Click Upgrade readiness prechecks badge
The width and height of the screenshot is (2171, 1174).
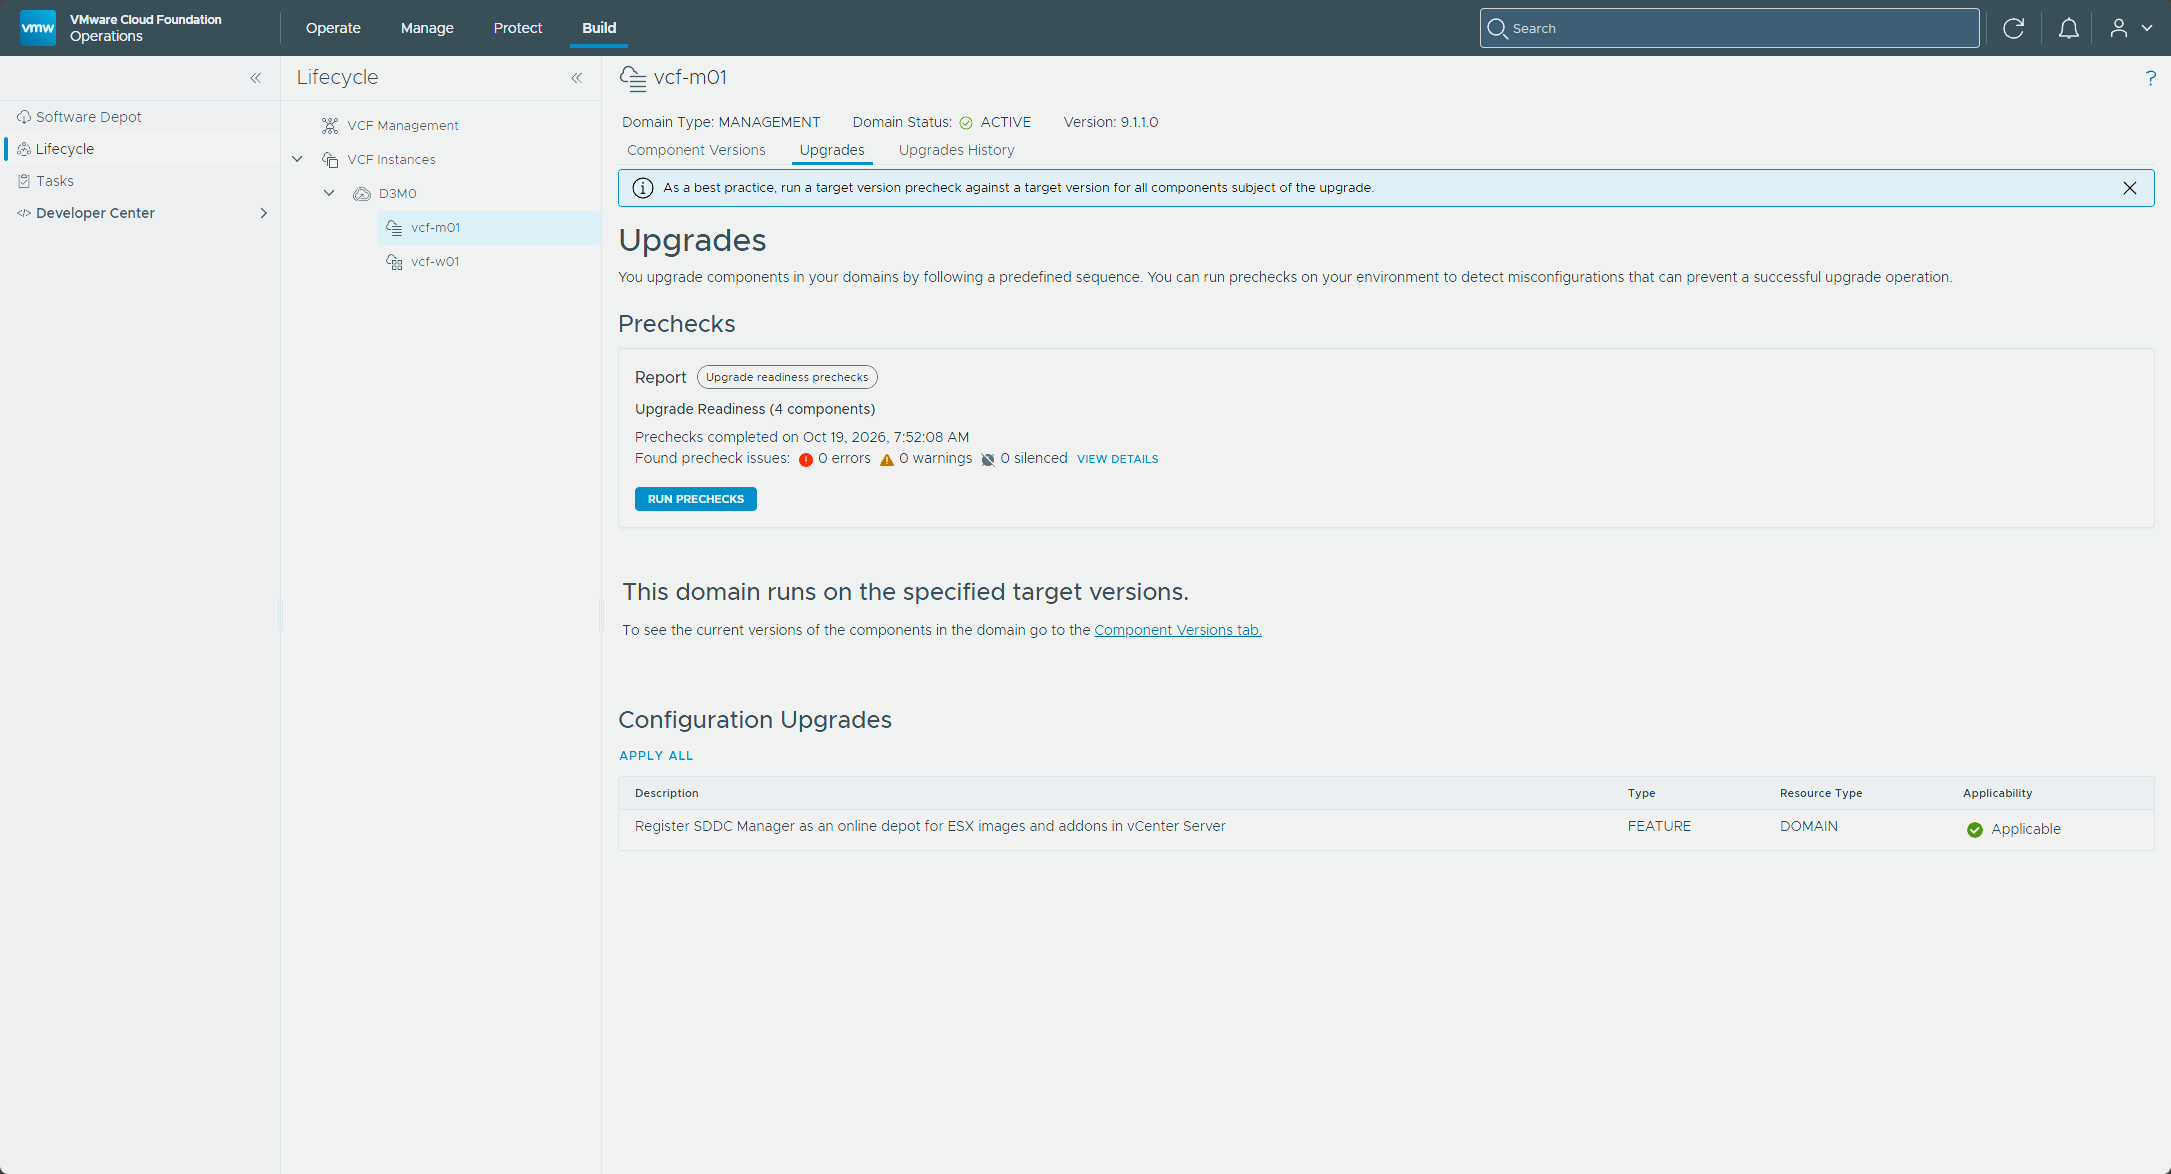[x=787, y=377]
